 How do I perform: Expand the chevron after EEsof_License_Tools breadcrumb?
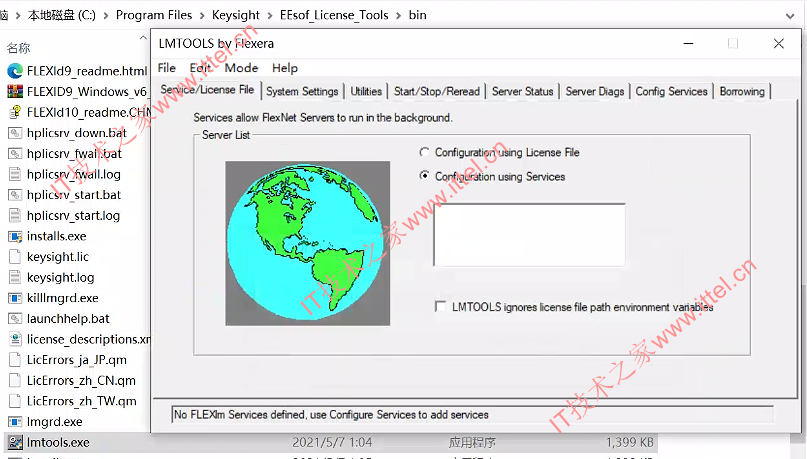tap(398, 15)
